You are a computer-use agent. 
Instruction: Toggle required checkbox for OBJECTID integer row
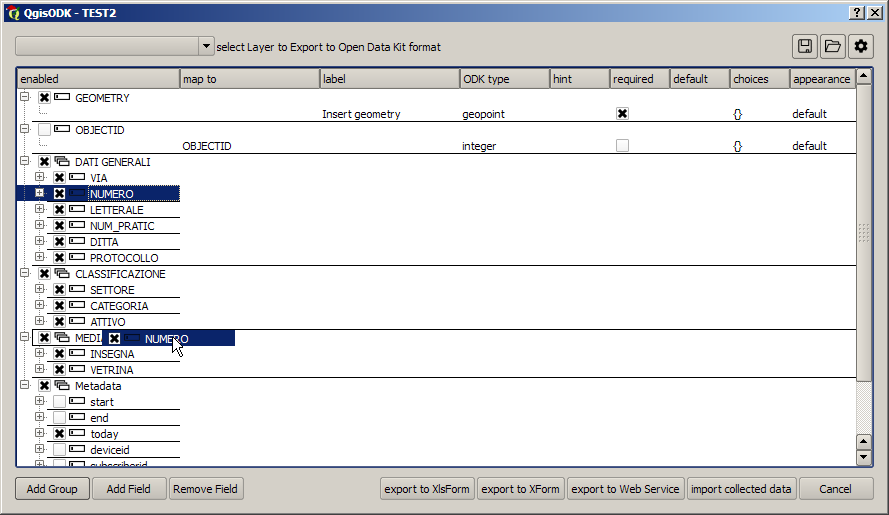(622, 145)
